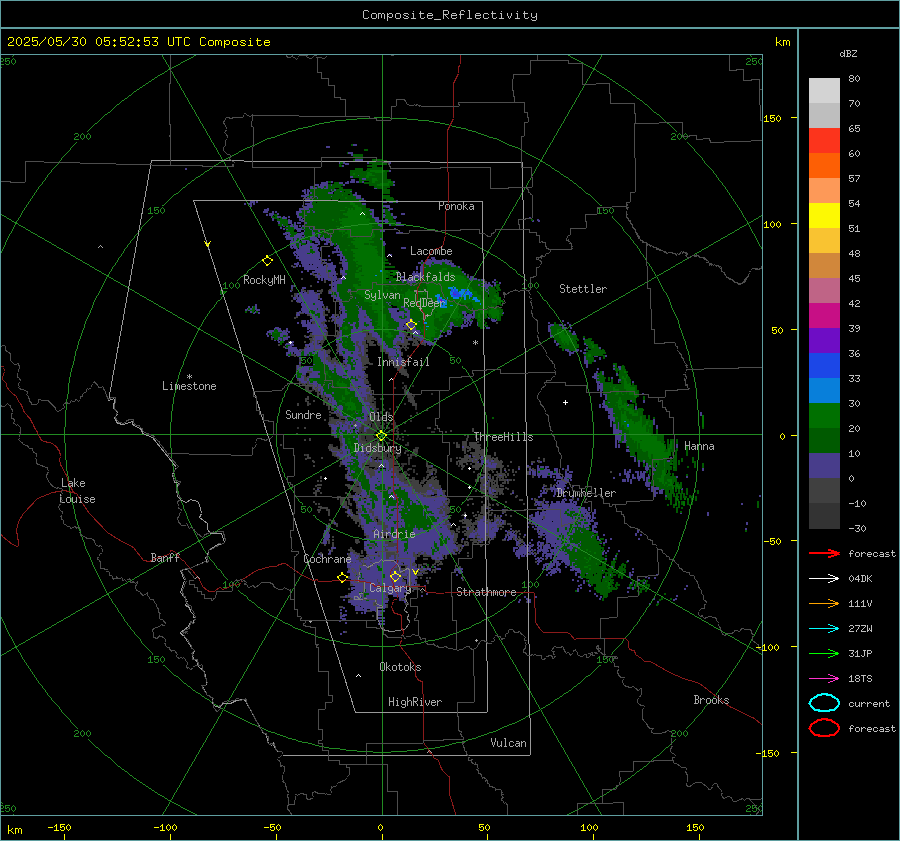Click the Ponoka city label
Screen dimensions: 900x841
[x=456, y=206]
